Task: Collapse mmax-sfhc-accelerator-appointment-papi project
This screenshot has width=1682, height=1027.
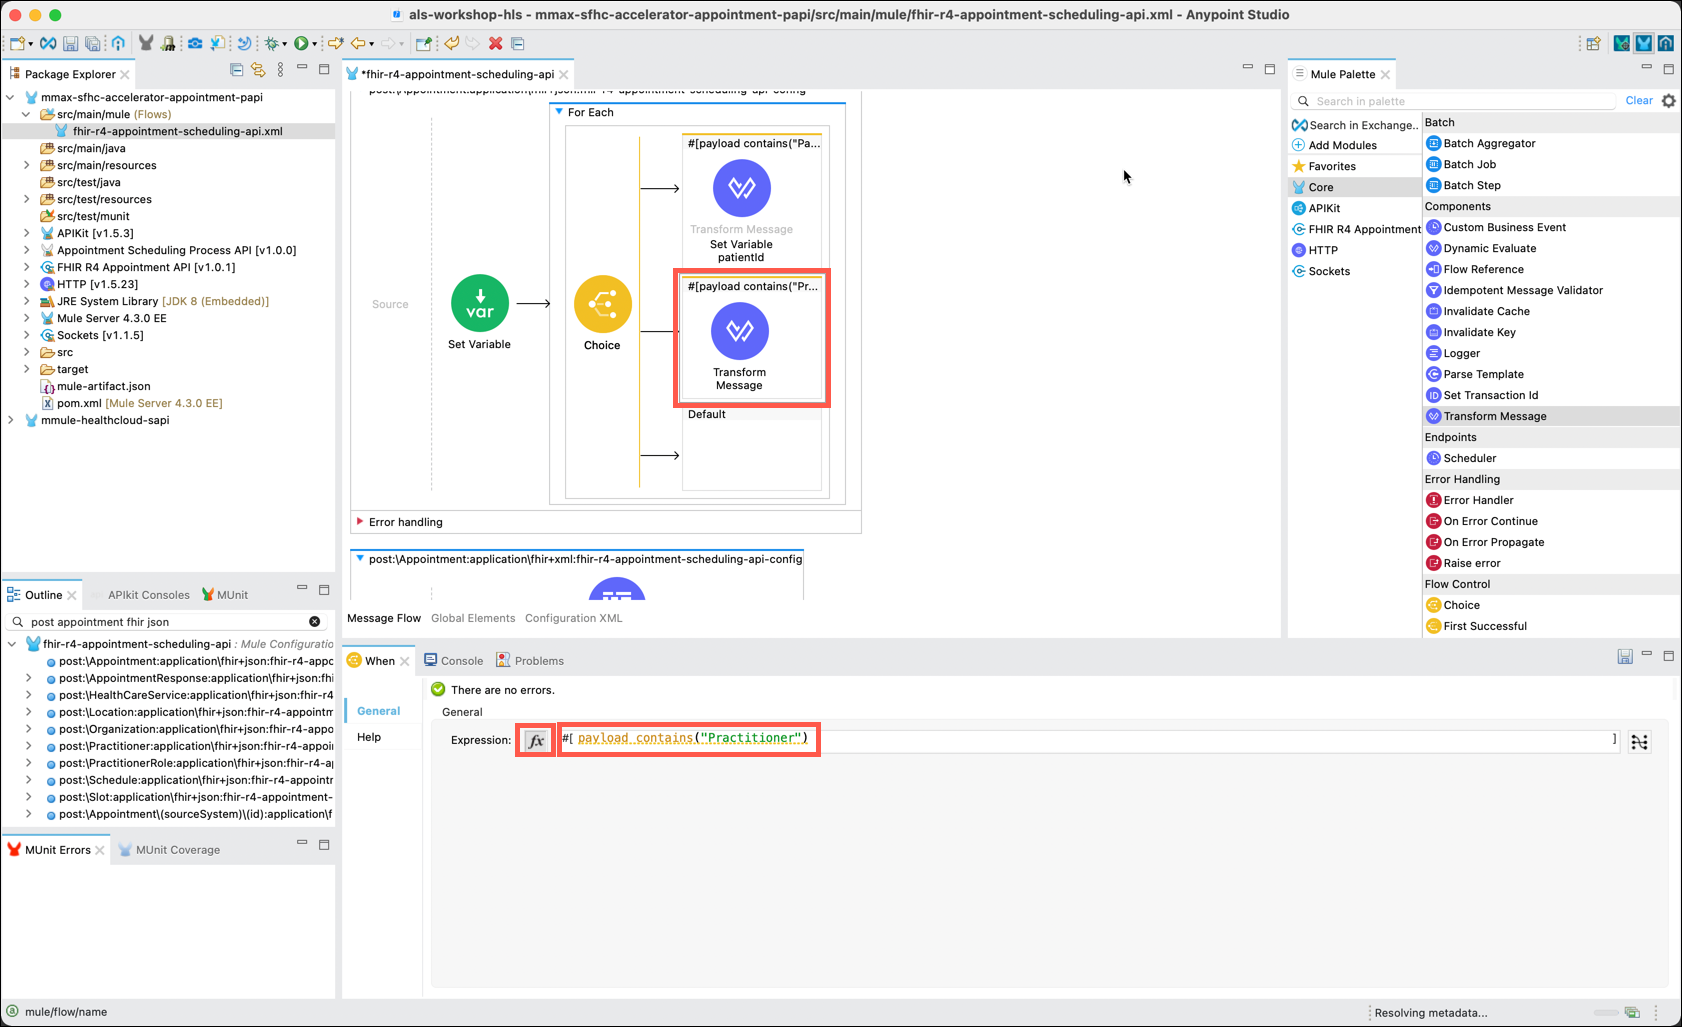Action: coord(11,97)
